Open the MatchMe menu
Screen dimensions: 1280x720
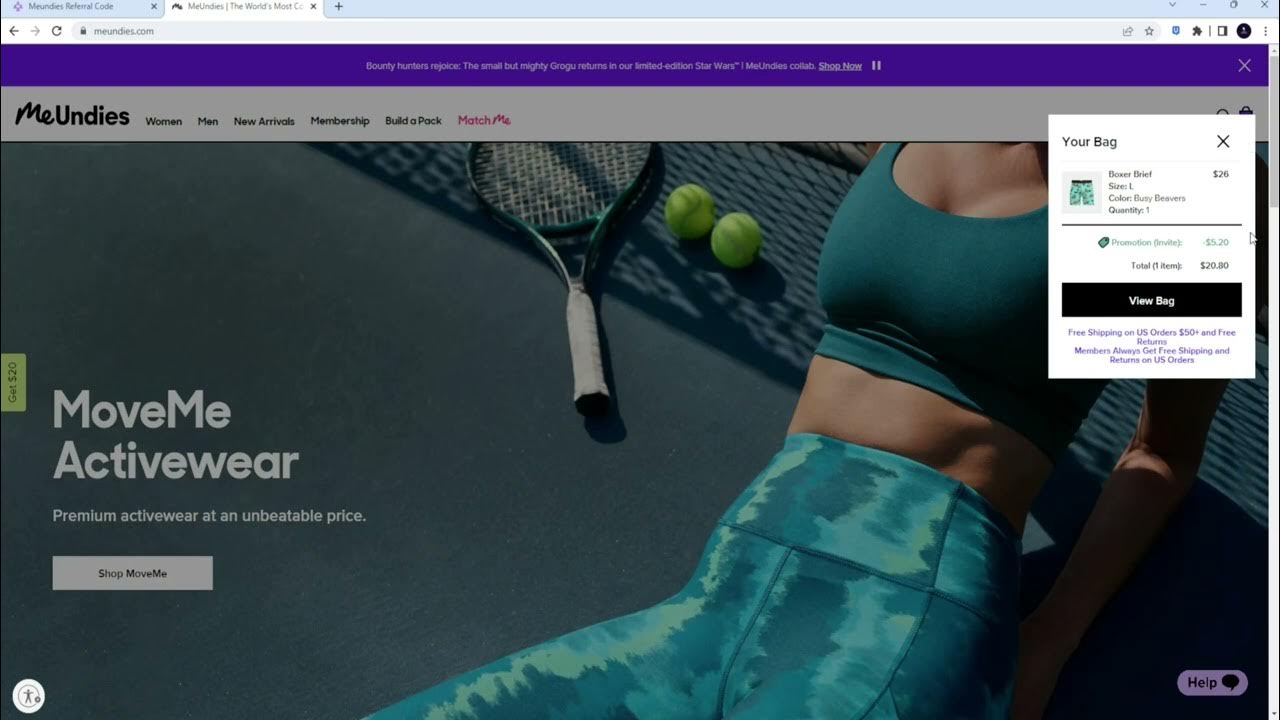(484, 120)
